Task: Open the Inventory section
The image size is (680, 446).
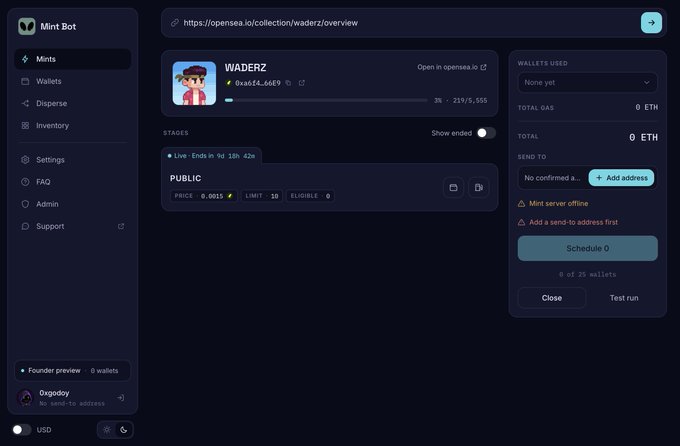Action: click(73, 125)
